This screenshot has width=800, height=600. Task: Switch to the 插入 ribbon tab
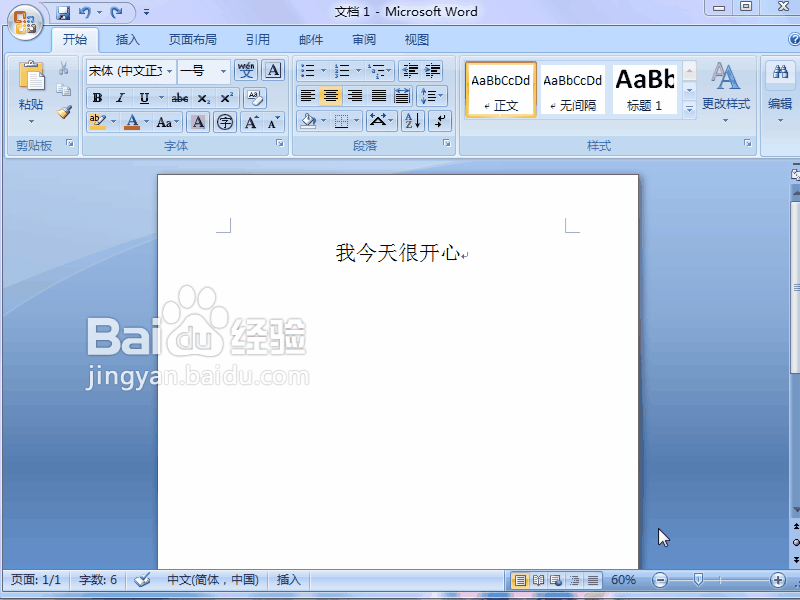click(x=127, y=39)
